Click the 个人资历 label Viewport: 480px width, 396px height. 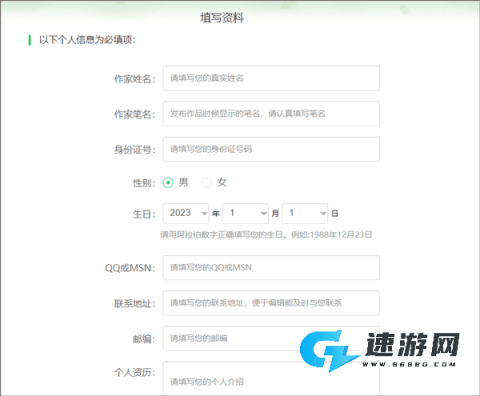(135, 372)
